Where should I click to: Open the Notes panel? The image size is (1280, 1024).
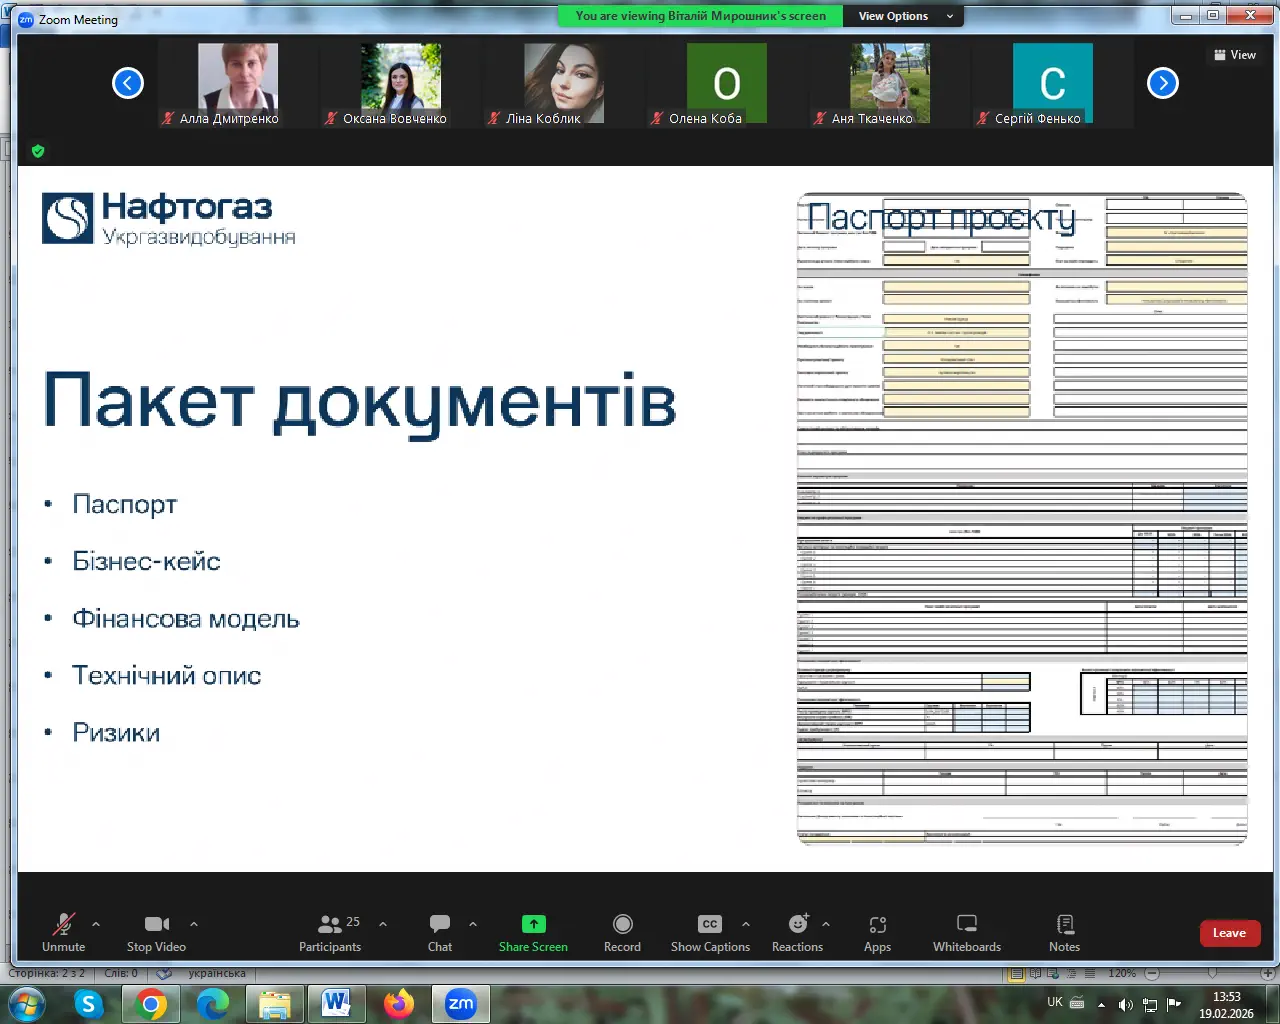(1064, 932)
